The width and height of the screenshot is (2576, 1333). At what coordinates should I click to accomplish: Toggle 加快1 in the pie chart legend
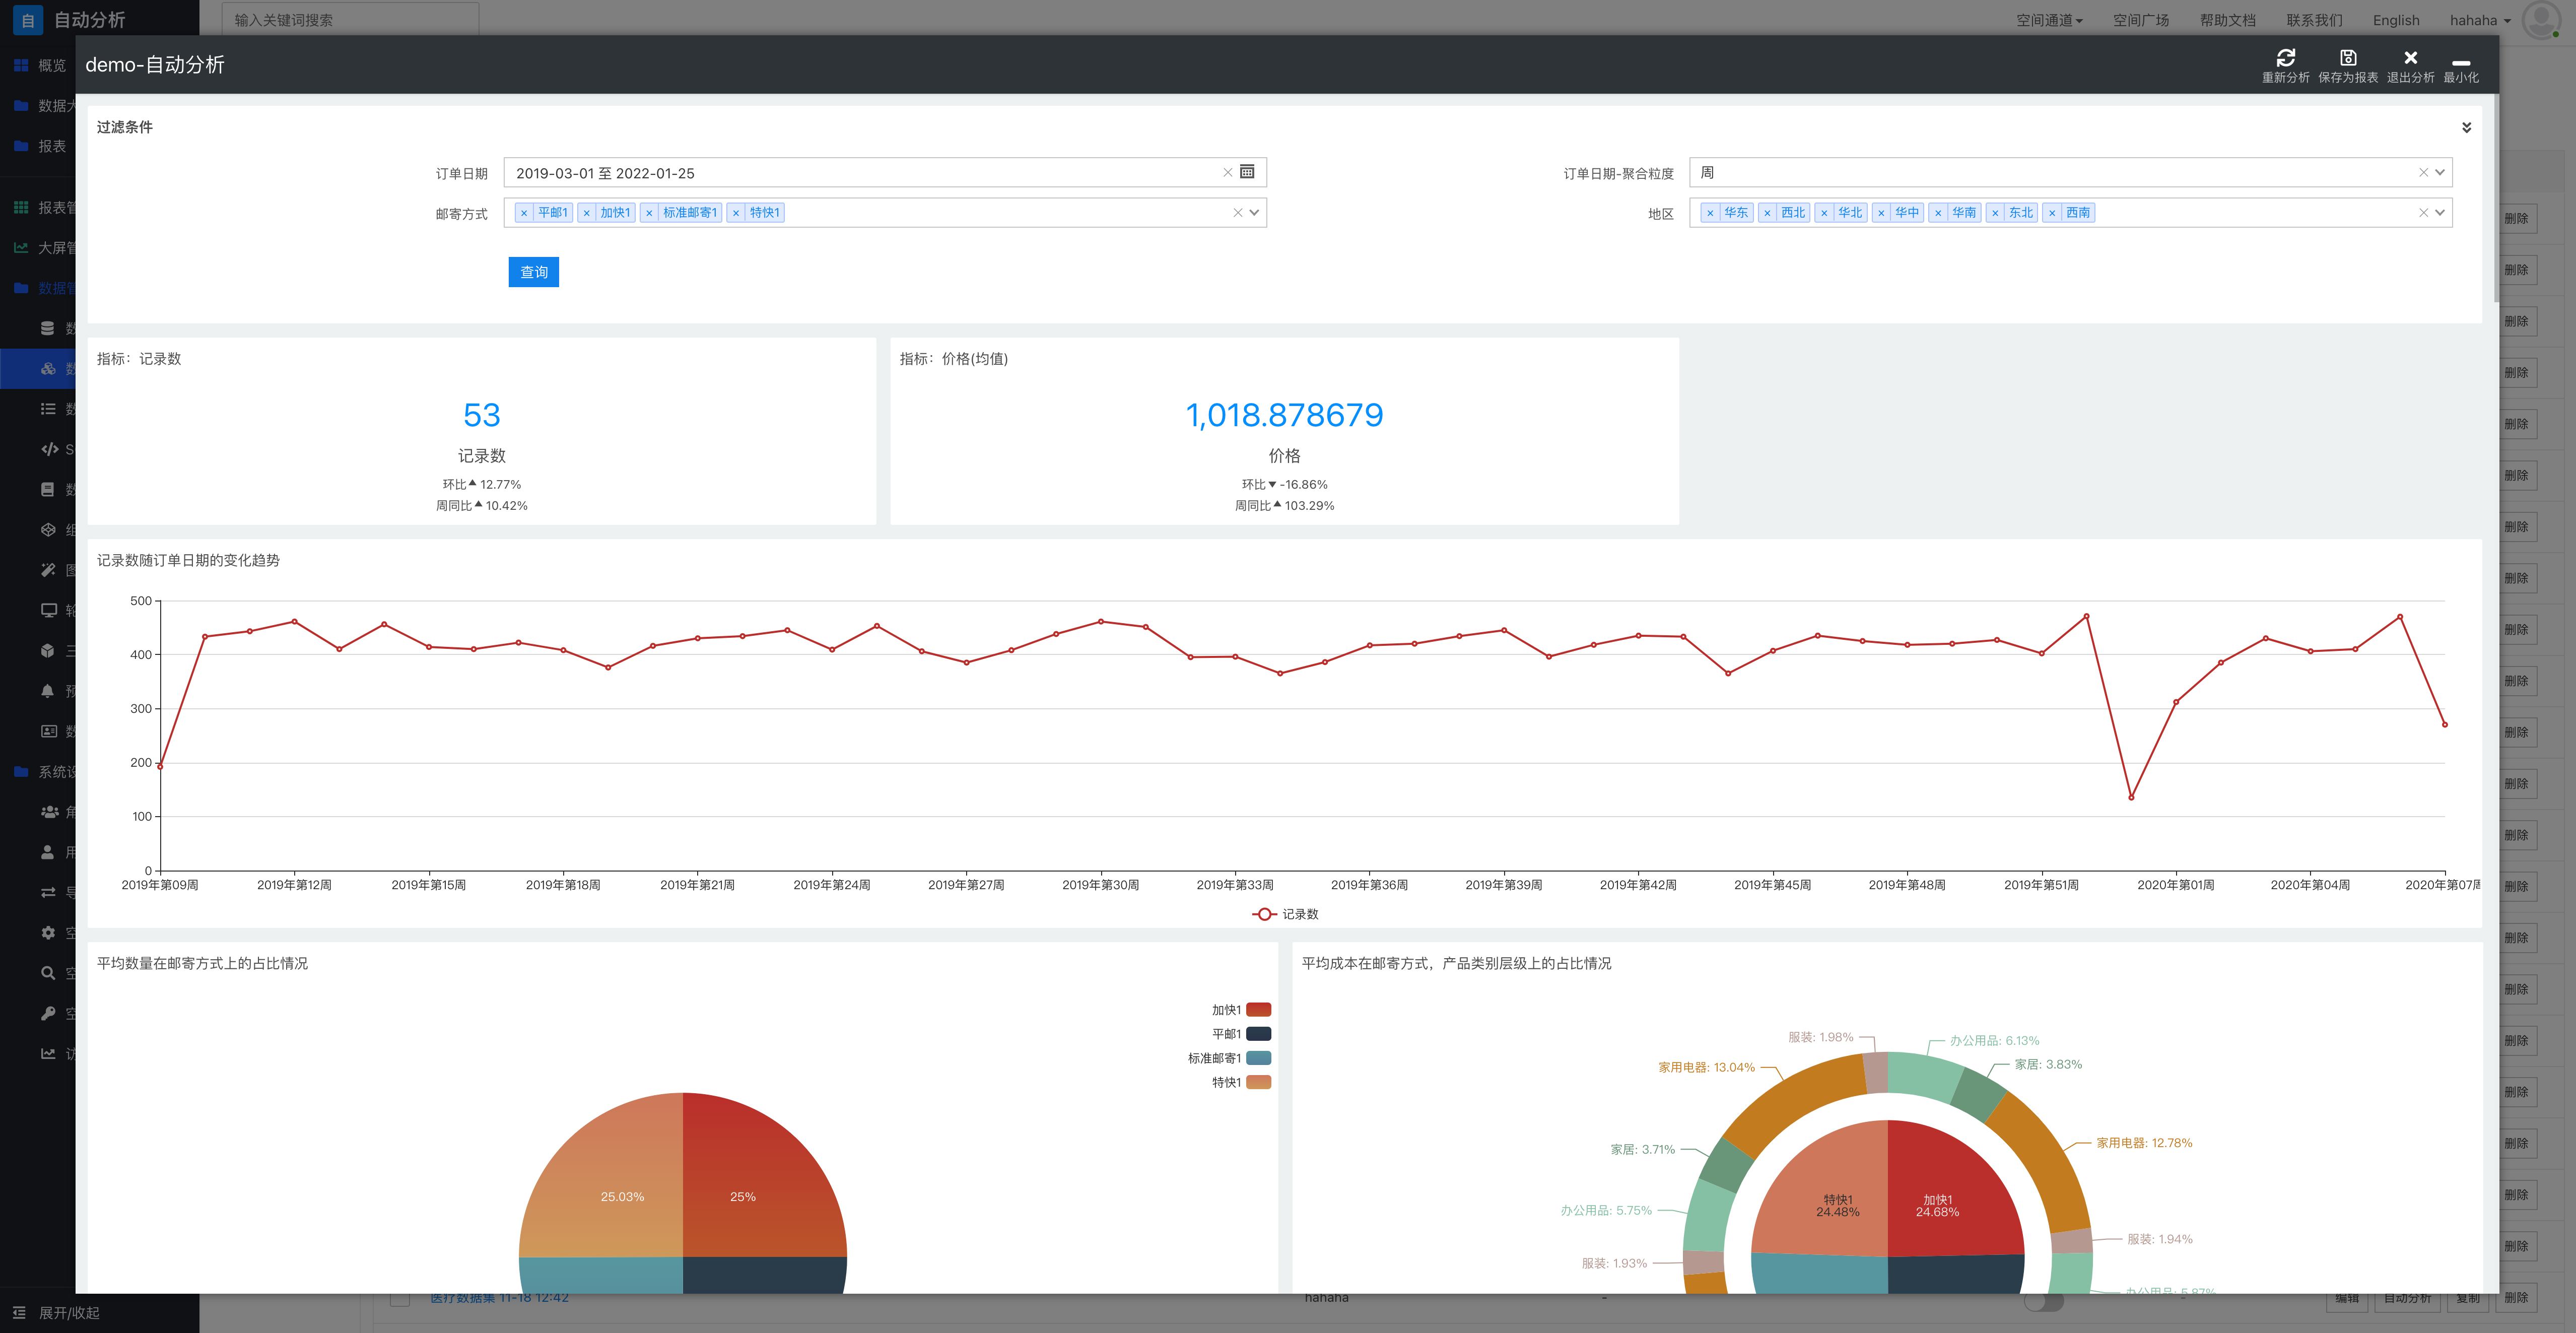(x=1241, y=1010)
